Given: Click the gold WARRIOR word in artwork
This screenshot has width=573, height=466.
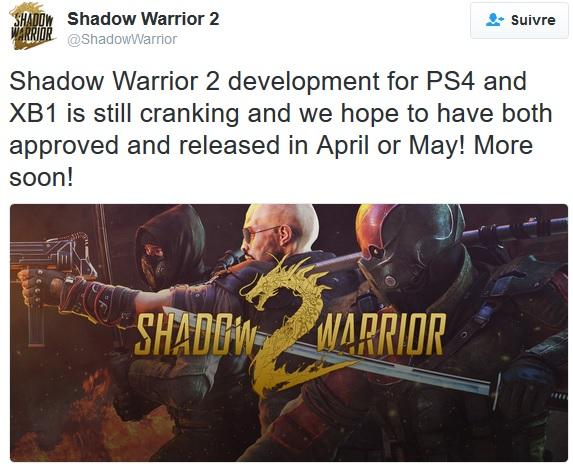Looking at the screenshot, I should [382, 334].
